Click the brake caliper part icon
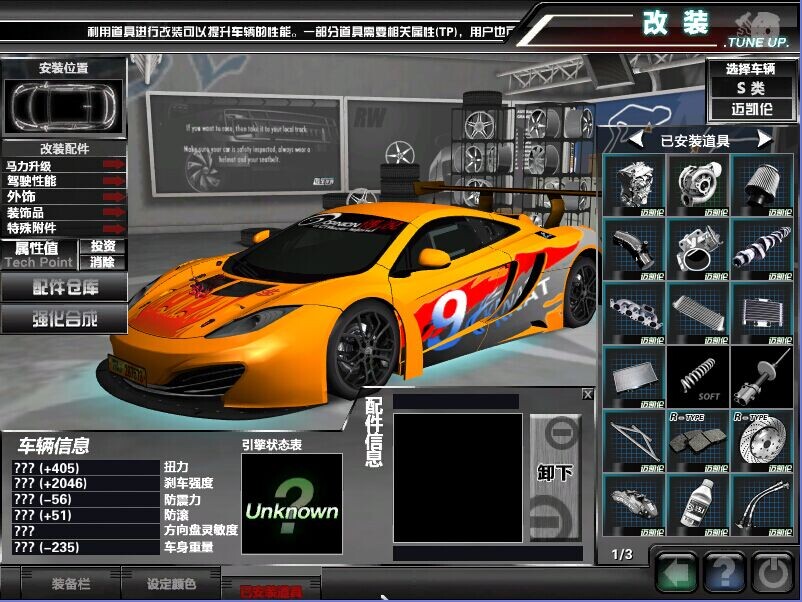The width and height of the screenshot is (802, 602). pyautogui.click(x=635, y=505)
